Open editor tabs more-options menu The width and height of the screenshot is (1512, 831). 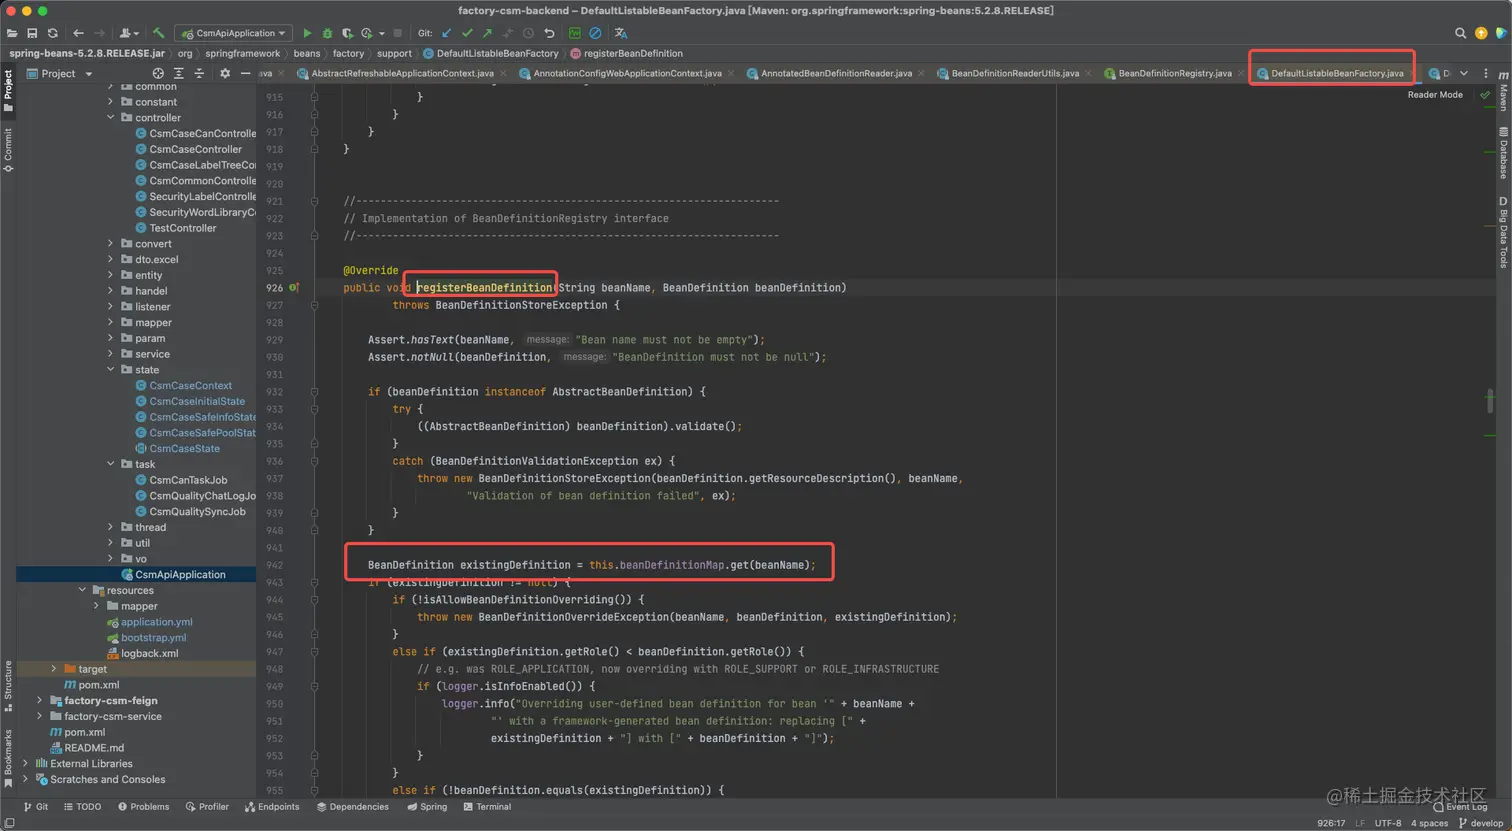tap(1486, 73)
